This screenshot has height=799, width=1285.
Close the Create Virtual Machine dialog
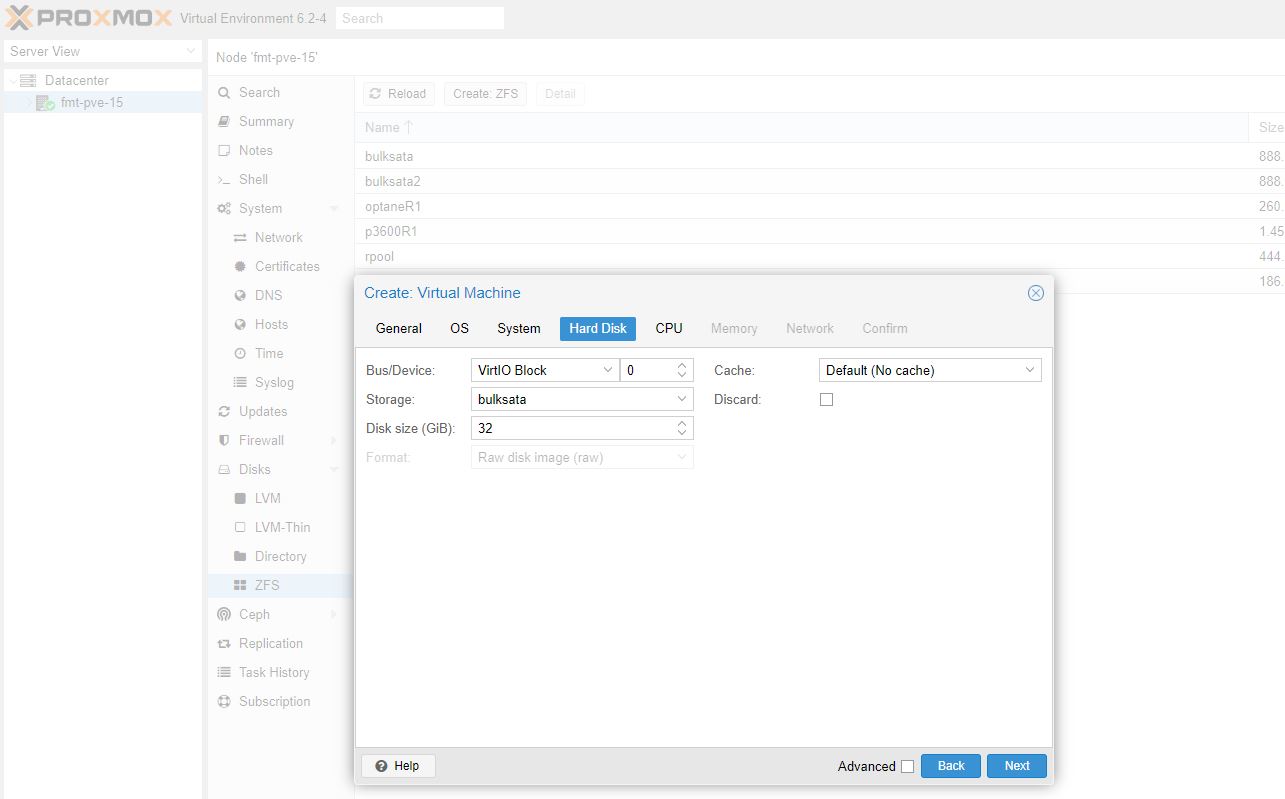point(1035,293)
